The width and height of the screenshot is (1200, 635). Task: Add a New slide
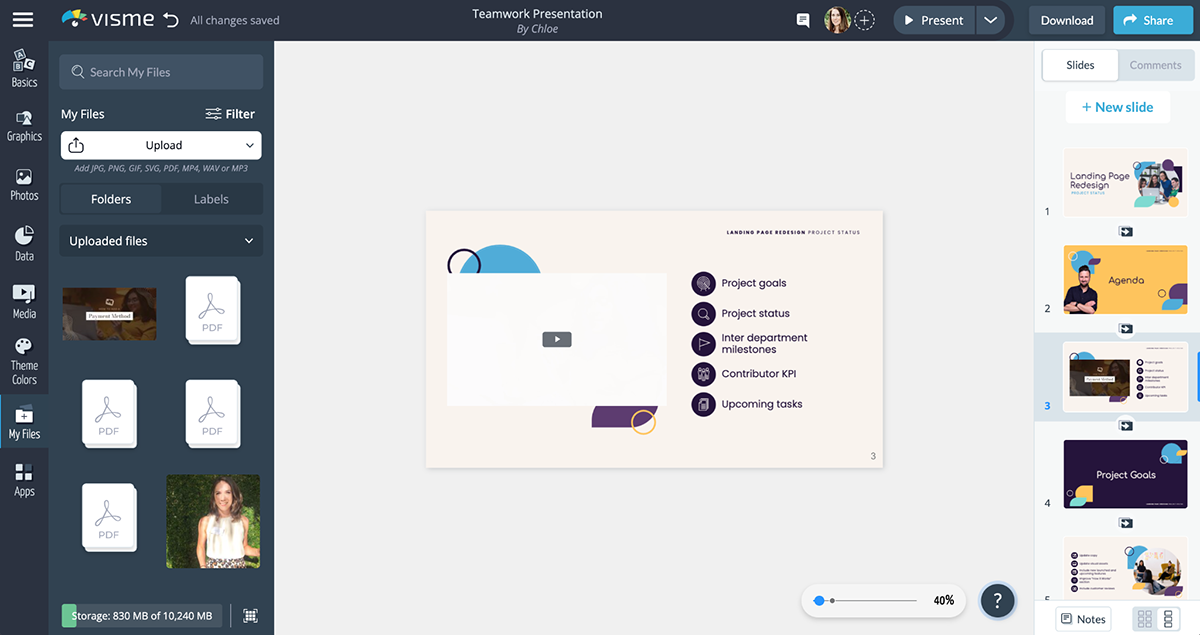pos(1116,107)
